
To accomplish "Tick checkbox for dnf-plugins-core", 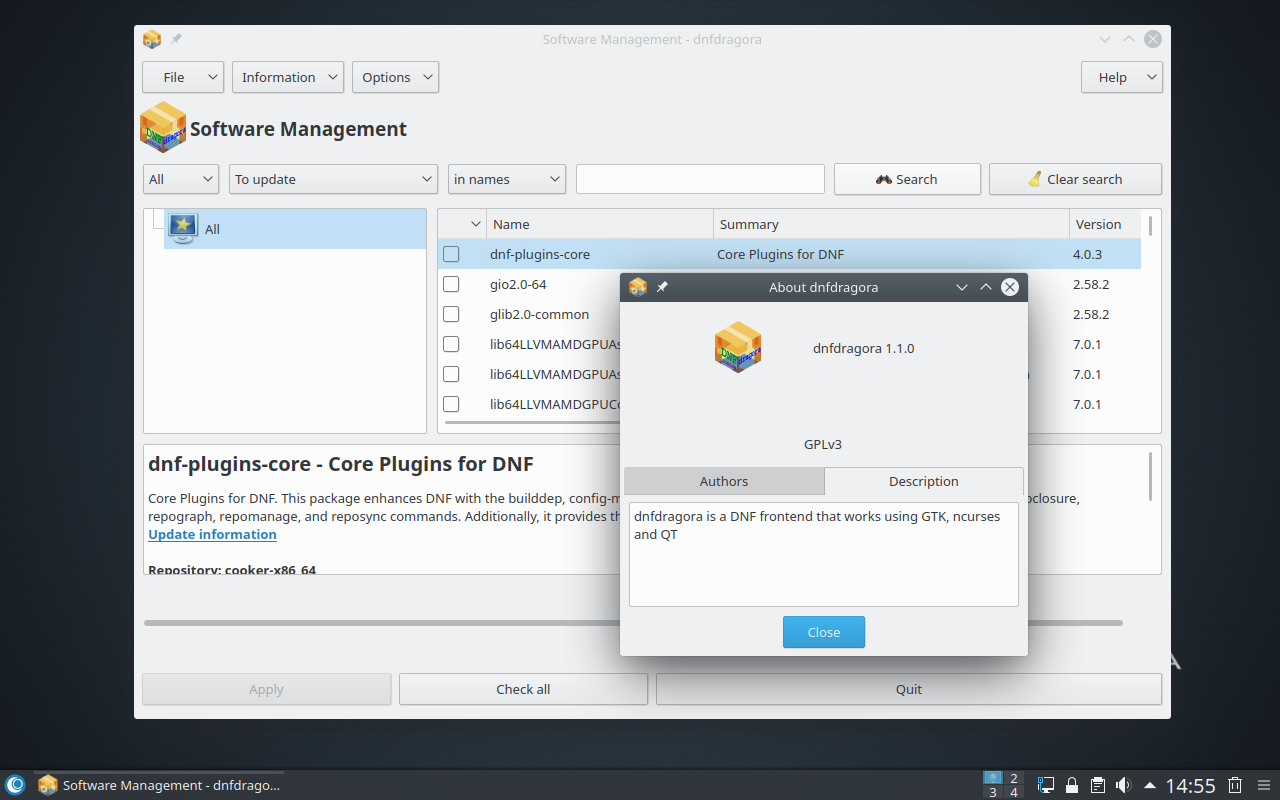I will [x=451, y=254].
